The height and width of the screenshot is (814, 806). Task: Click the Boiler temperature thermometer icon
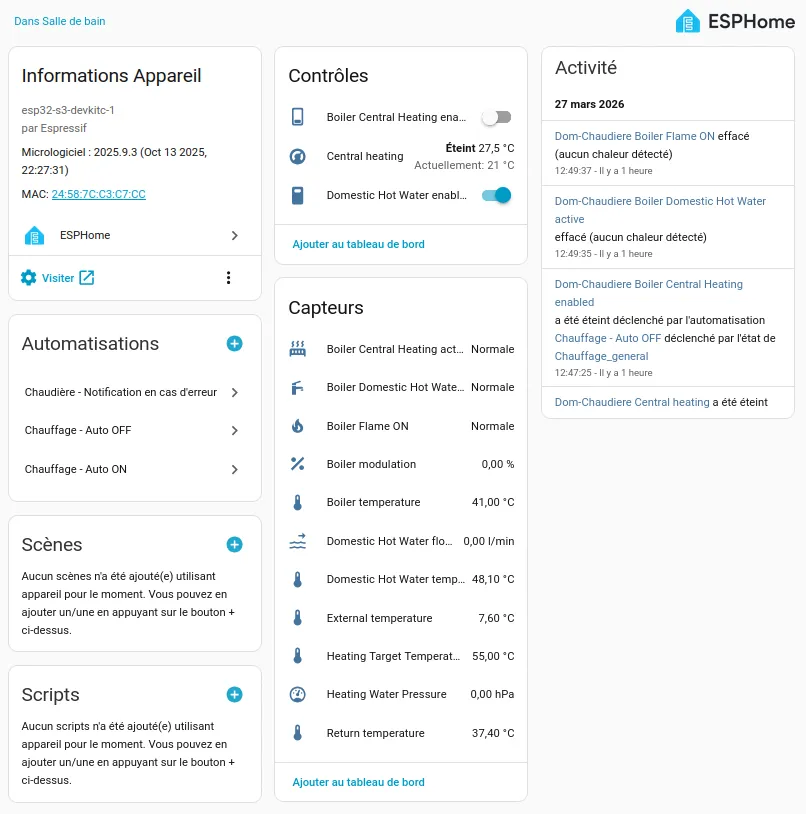click(x=297, y=502)
